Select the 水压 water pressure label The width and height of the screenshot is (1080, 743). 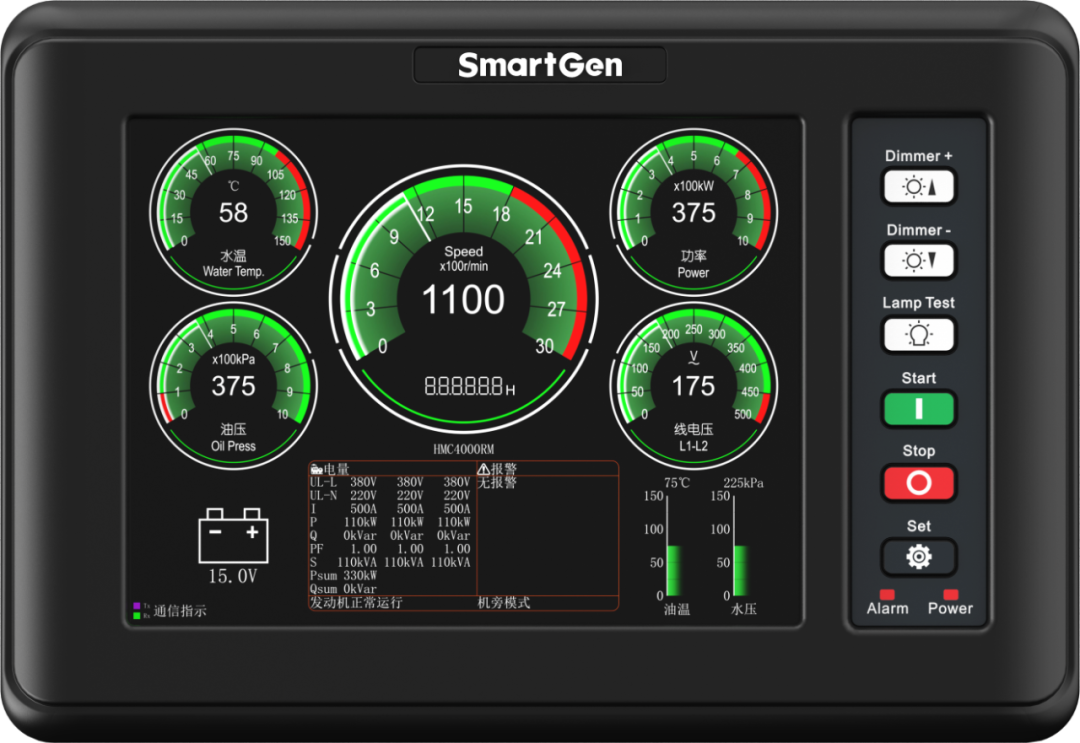pyautogui.click(x=743, y=609)
